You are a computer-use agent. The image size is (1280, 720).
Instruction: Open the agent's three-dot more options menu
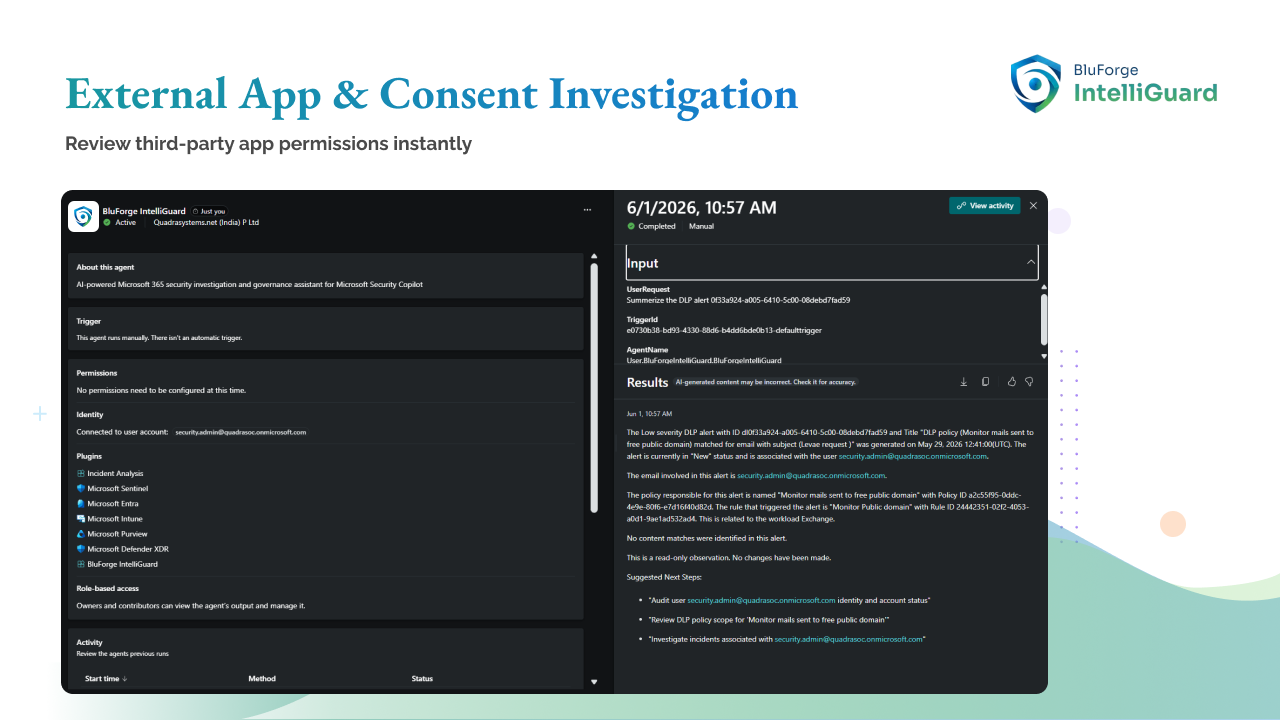[587, 210]
